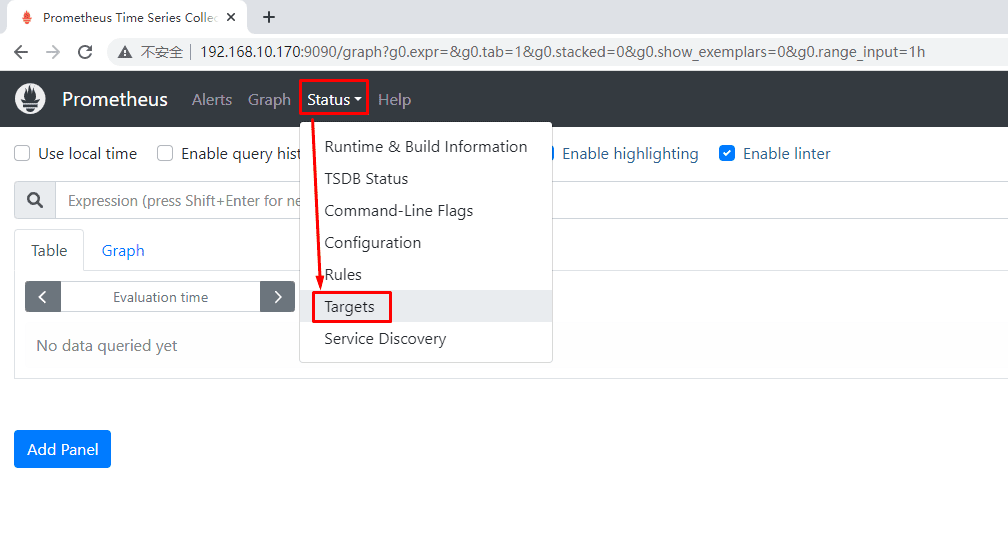The height and width of the screenshot is (535, 1008).
Task: Open Rules from Status menu
Action: click(426, 275)
